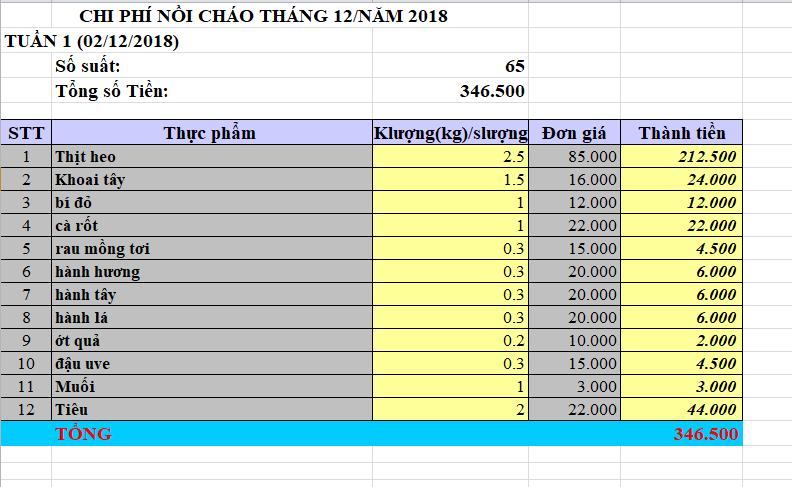Click the 'Thành tiền' header cell
Image resolution: width=792 pixels, height=487 pixels.
tap(681, 133)
